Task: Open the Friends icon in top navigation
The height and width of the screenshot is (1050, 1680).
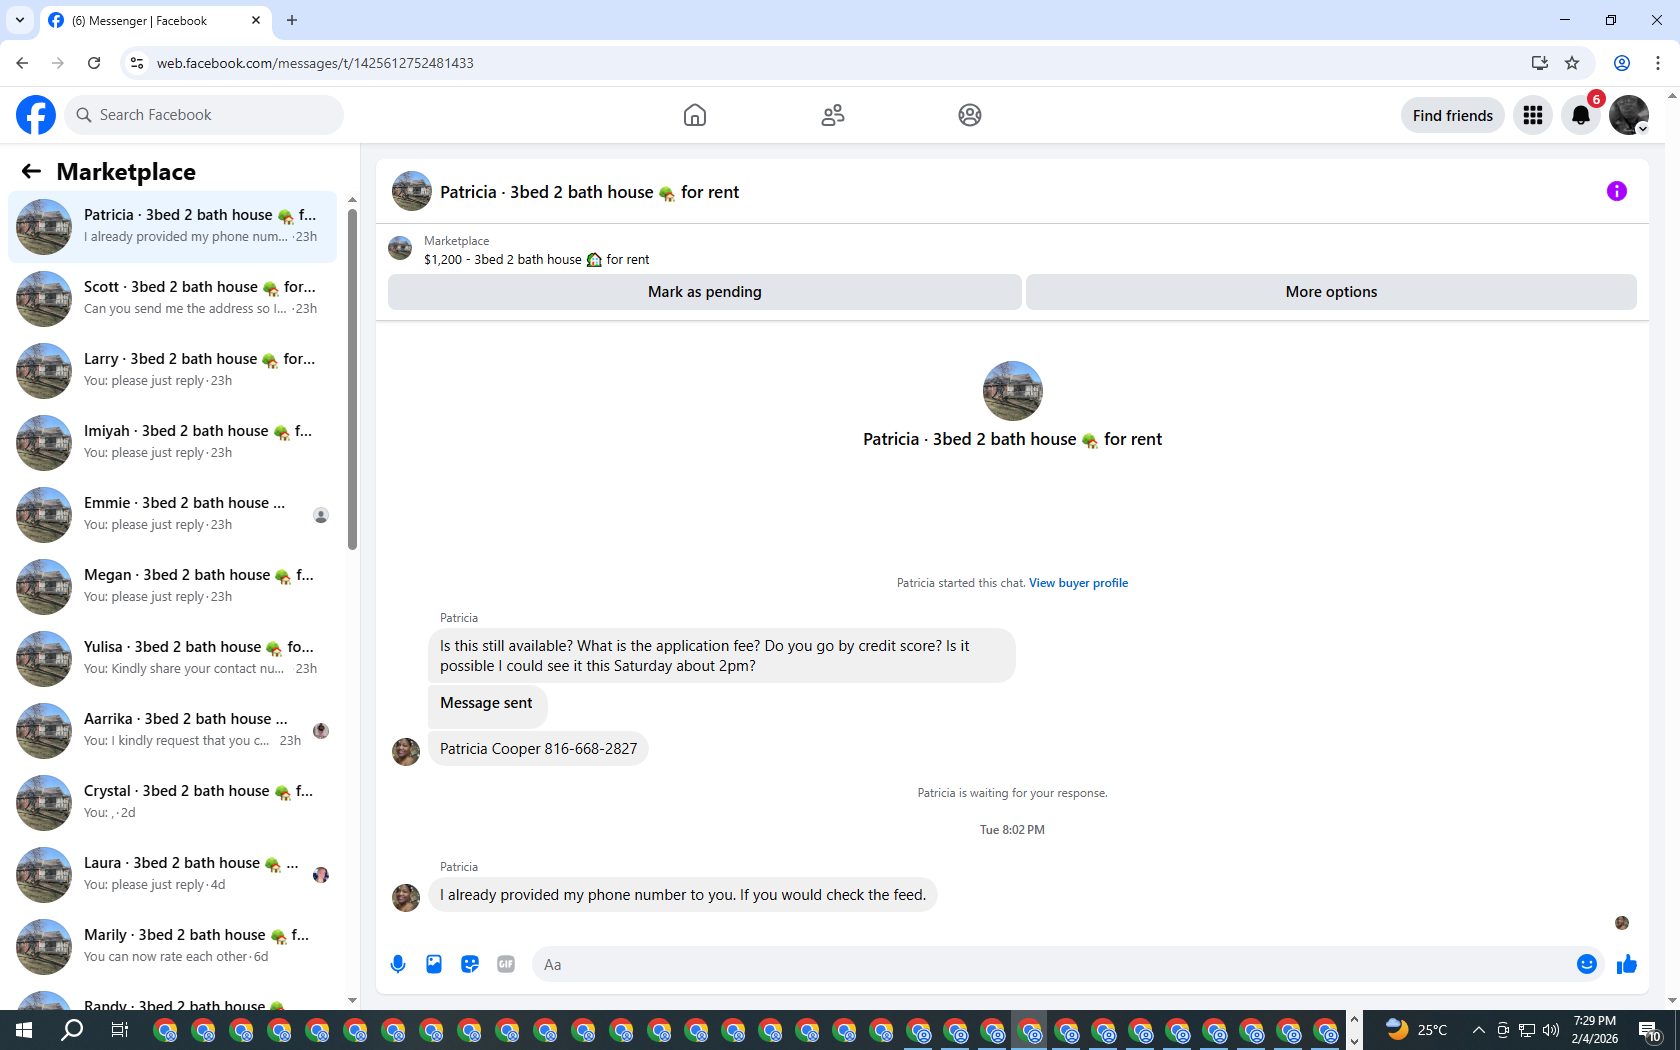Action: coord(833,115)
